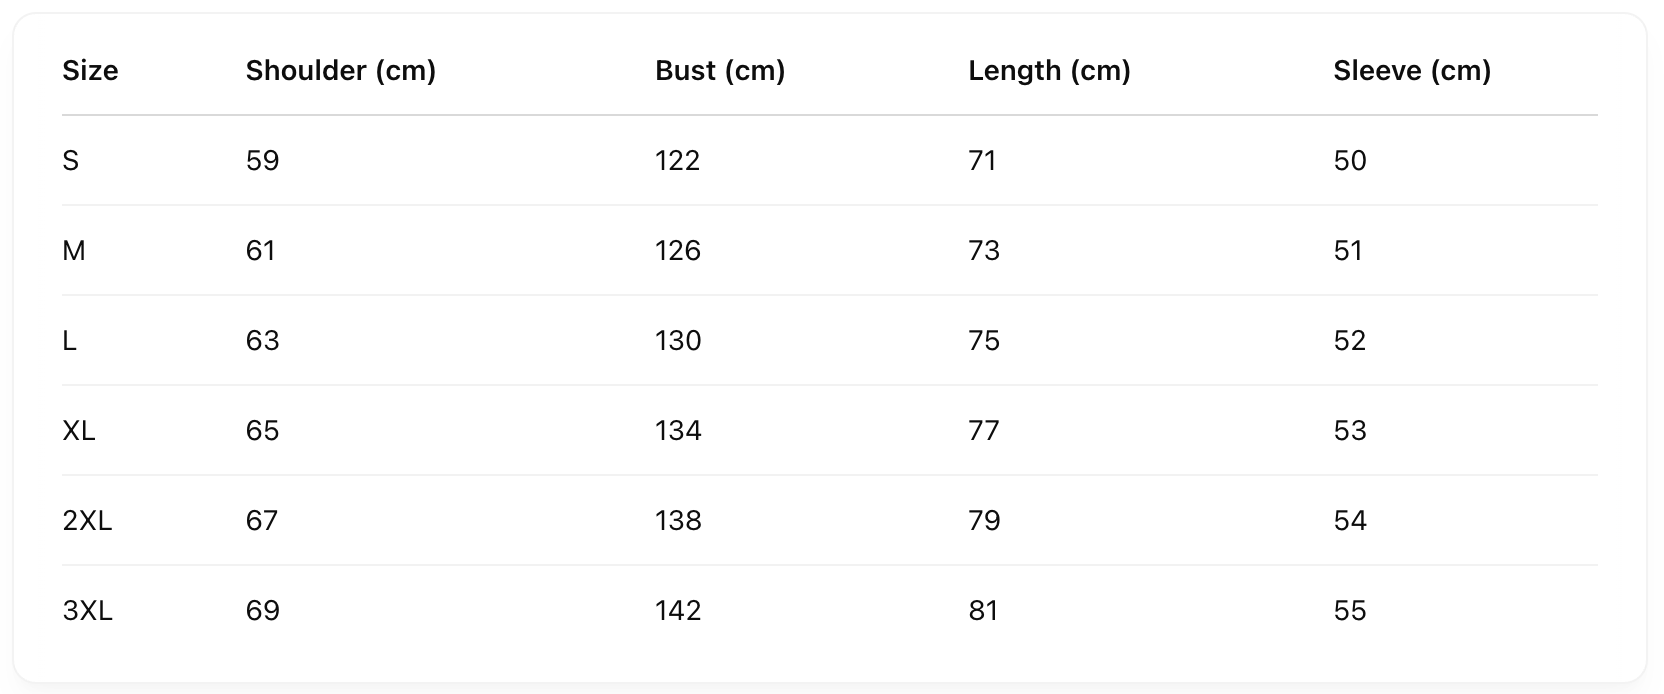
Task: Click the Size column header
Action: pos(90,71)
